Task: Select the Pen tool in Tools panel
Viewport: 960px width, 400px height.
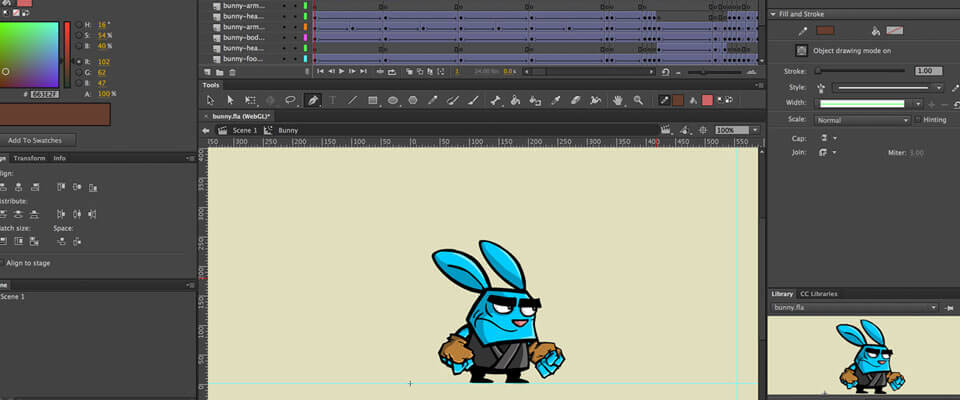Action: click(312, 100)
